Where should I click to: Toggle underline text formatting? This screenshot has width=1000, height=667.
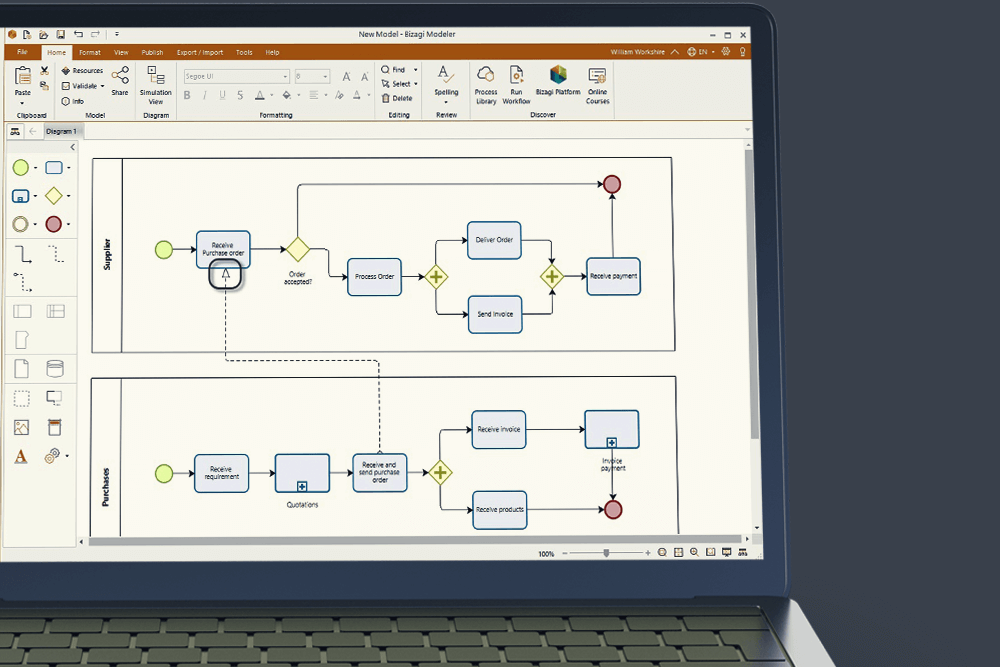[221, 95]
